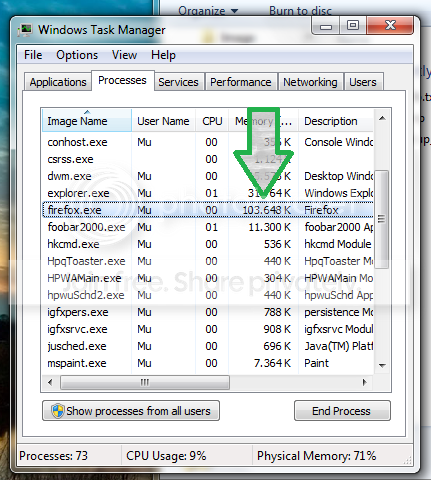Click horizontal scrollbar left arrow
Screen dimensions: 431x480
click(x=50, y=382)
